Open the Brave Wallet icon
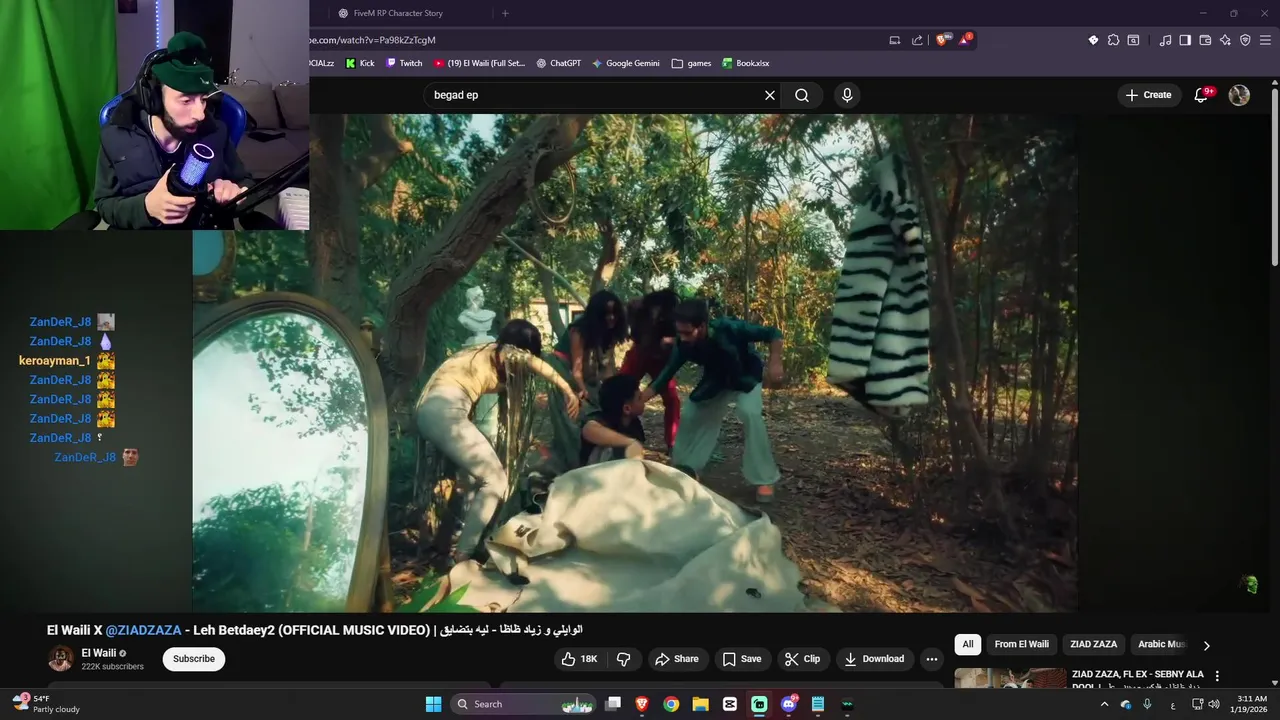 (x=1205, y=40)
